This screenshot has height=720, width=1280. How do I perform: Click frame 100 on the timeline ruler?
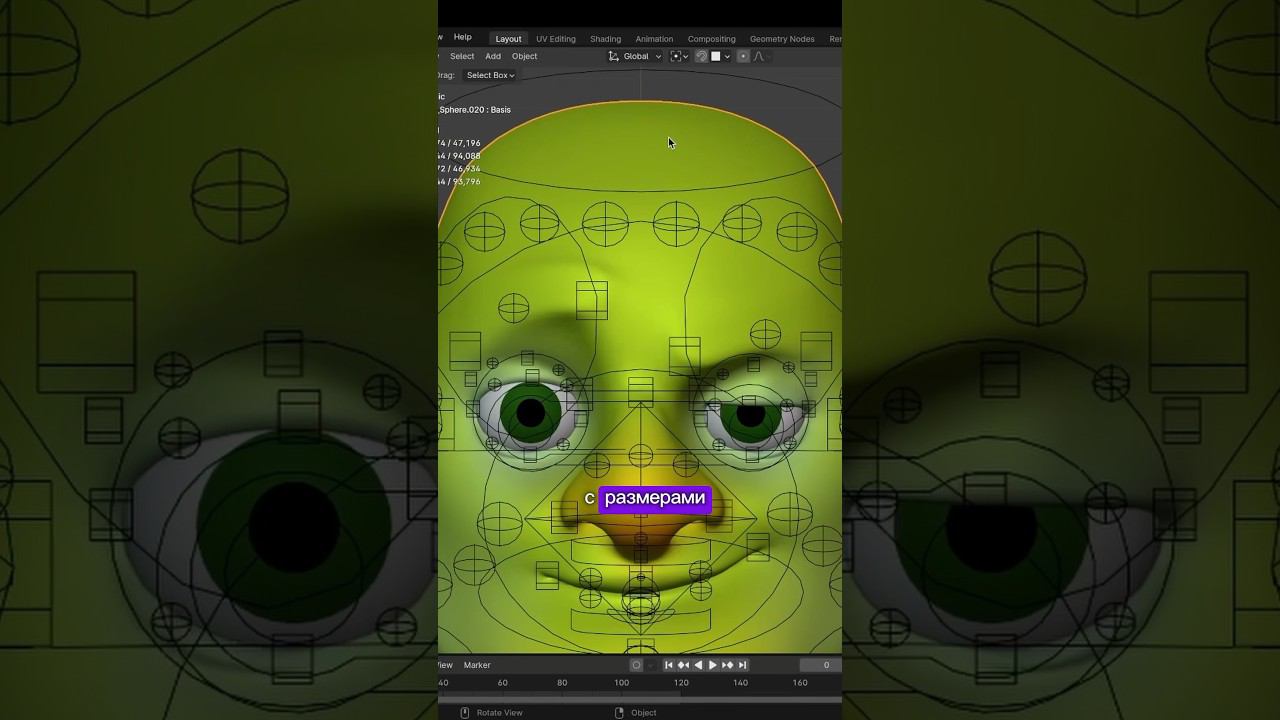621,682
